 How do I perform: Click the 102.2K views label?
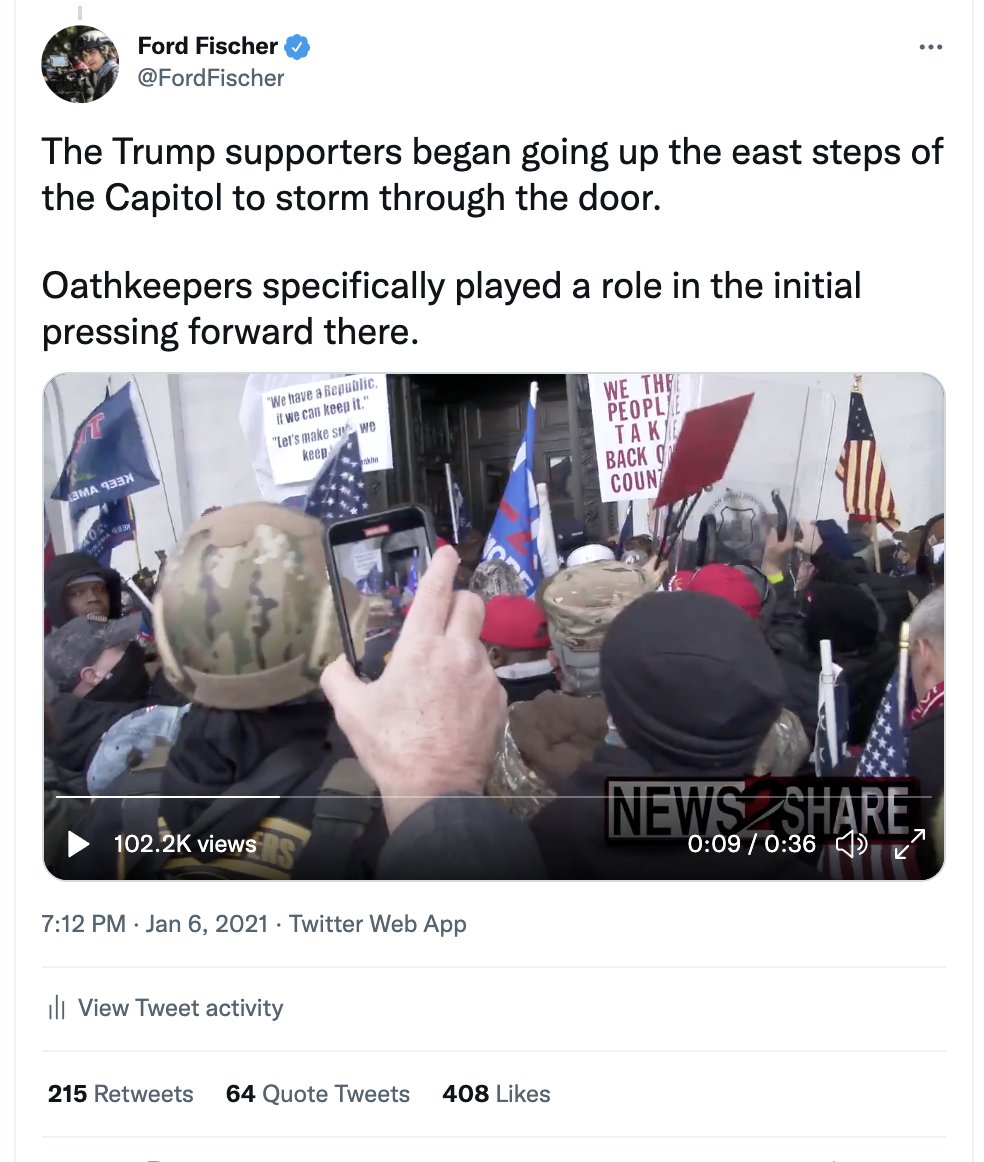coord(185,843)
